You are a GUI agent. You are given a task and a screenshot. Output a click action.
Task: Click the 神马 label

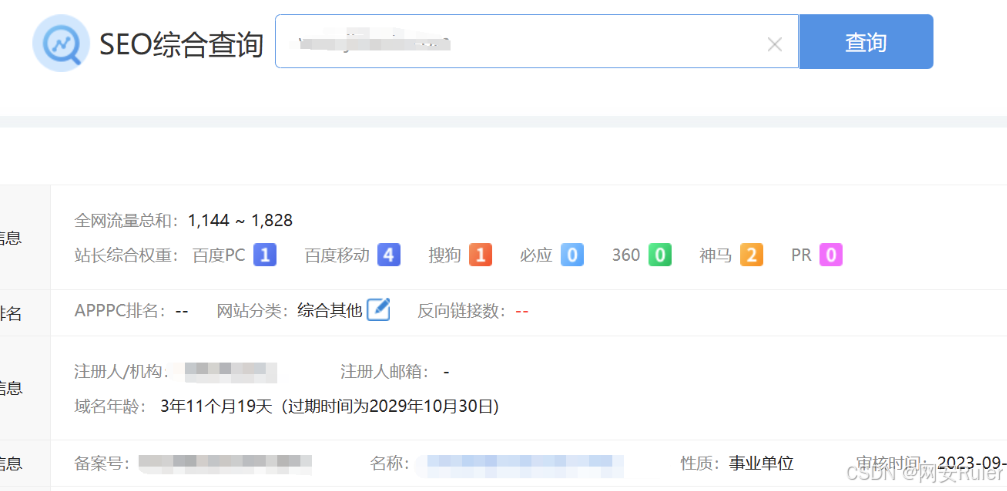[x=716, y=255]
